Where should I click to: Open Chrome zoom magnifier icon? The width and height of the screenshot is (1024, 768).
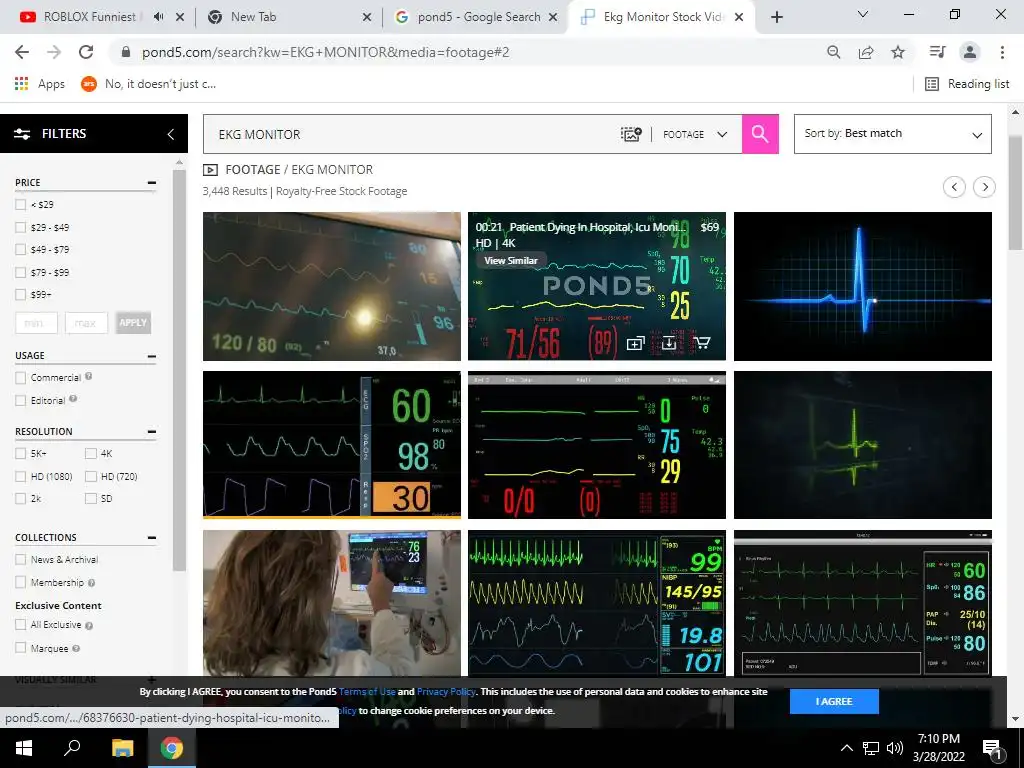[x=833, y=52]
